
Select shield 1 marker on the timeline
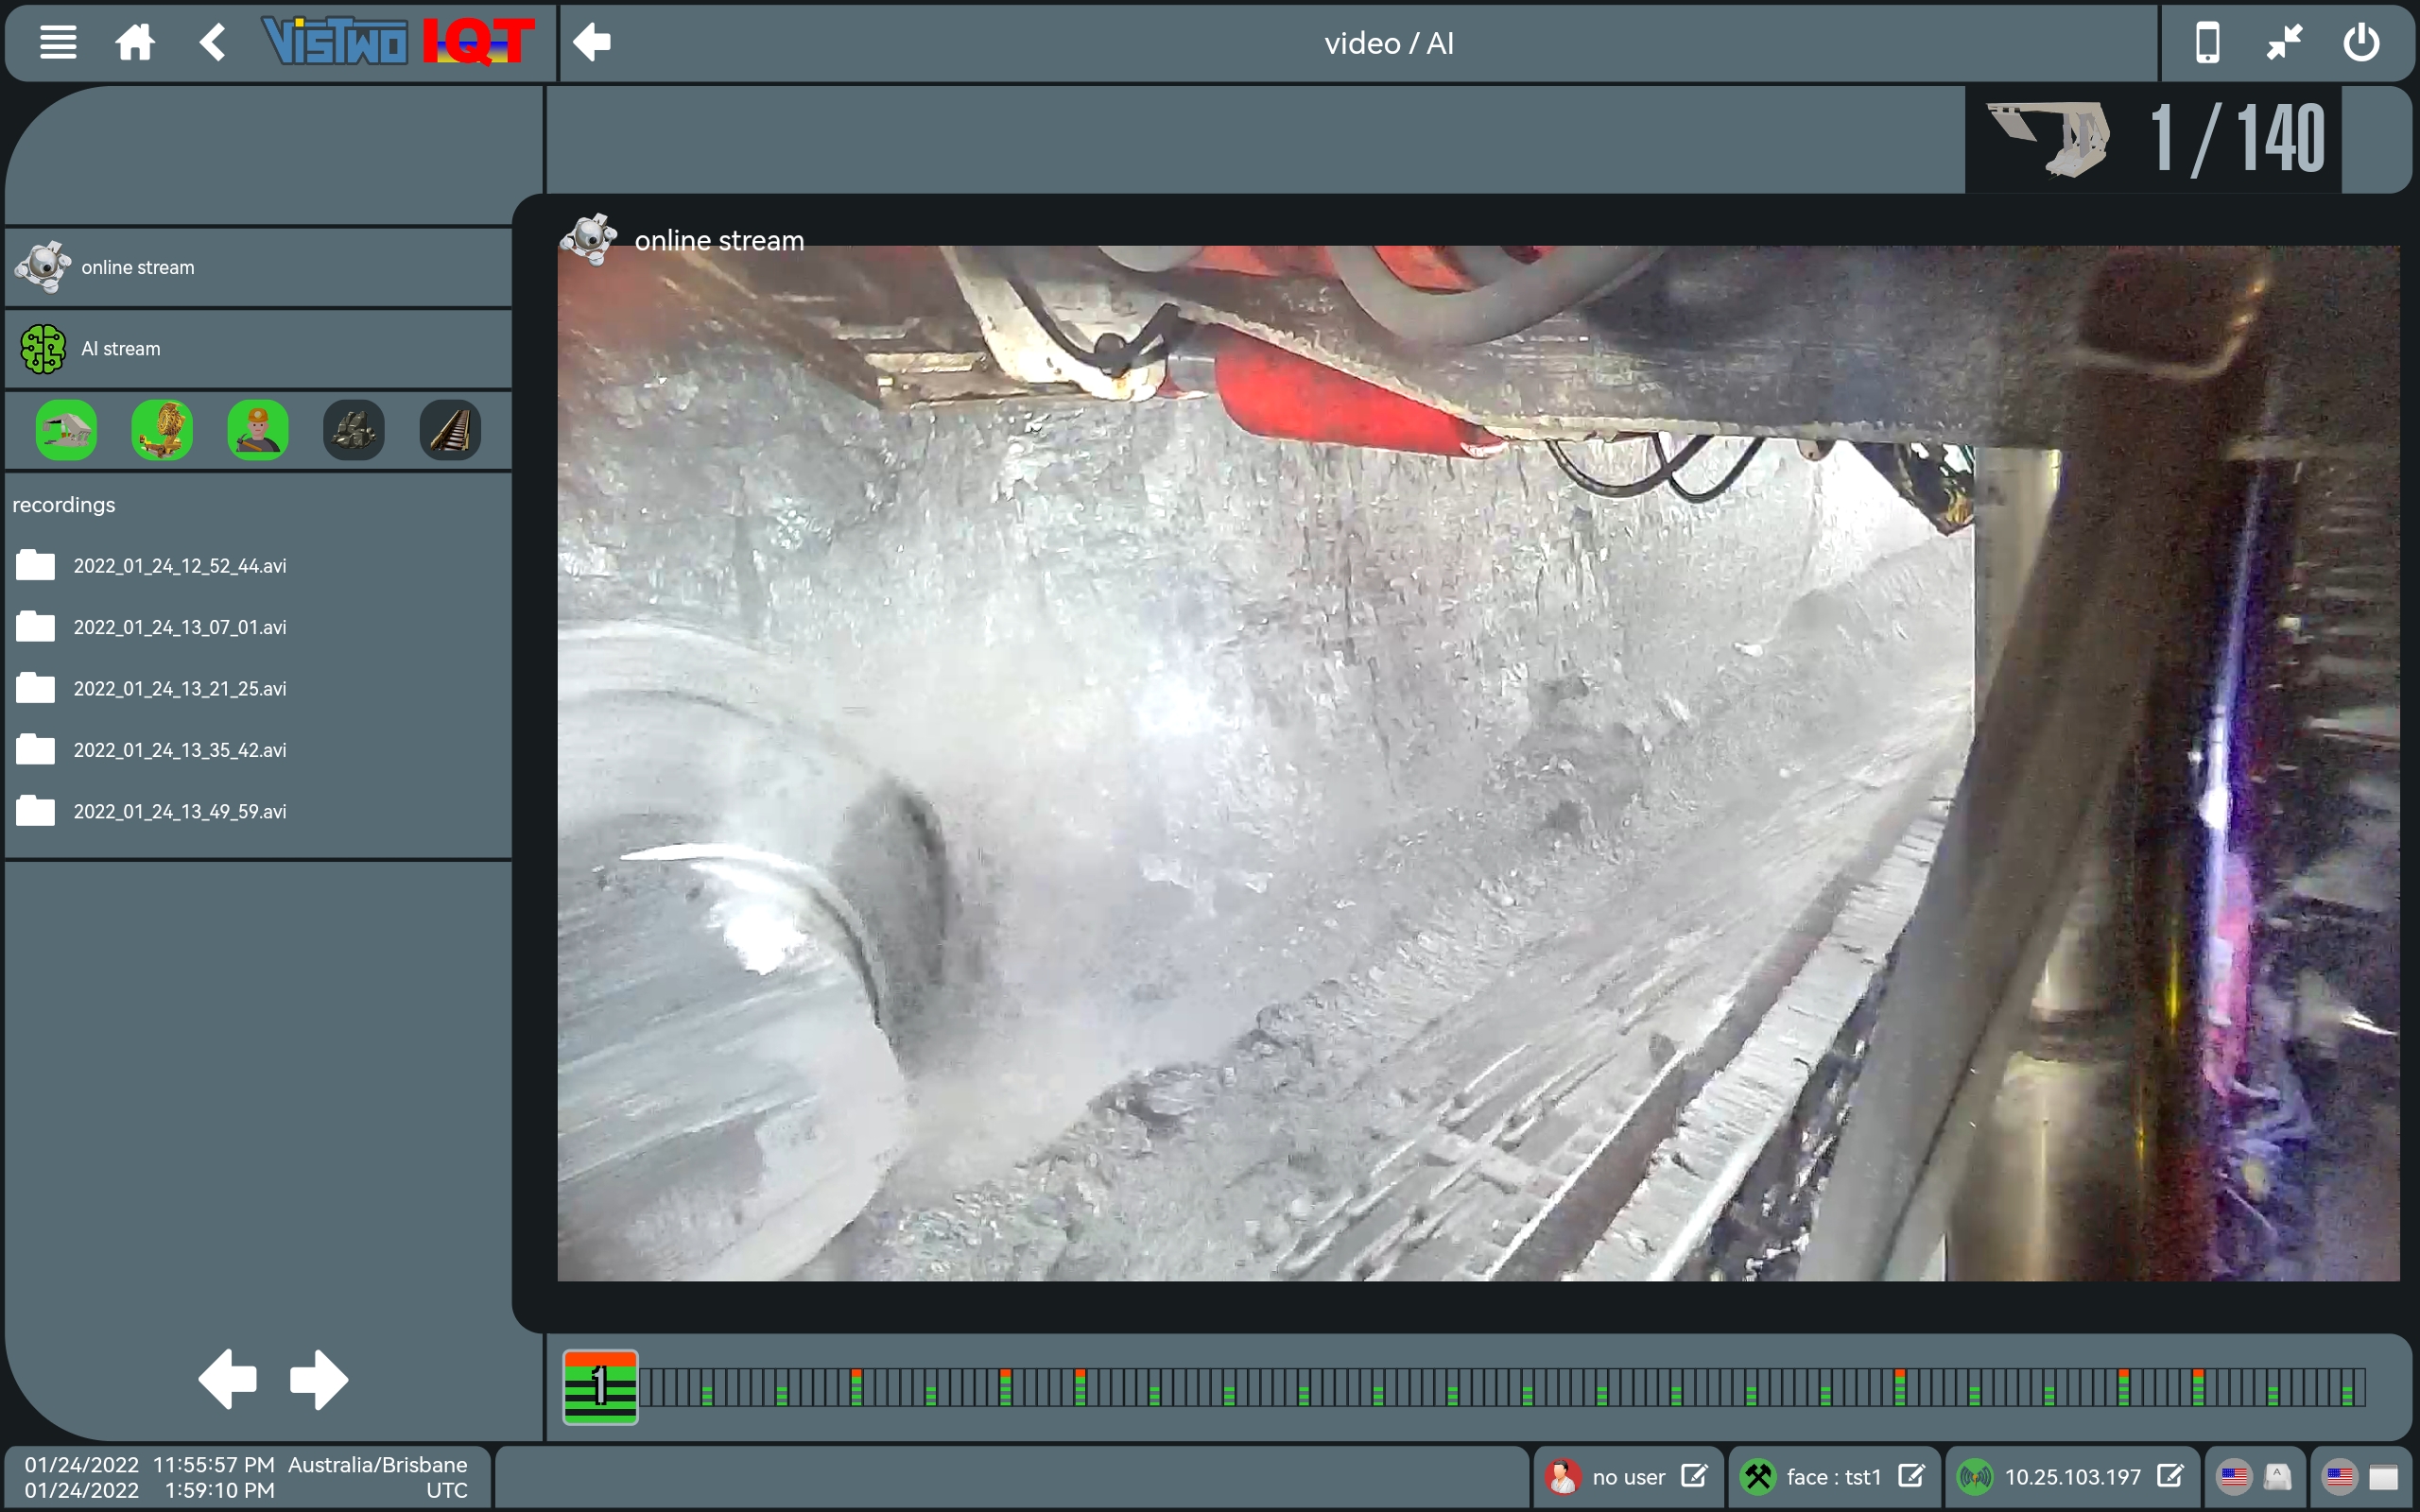600,1387
